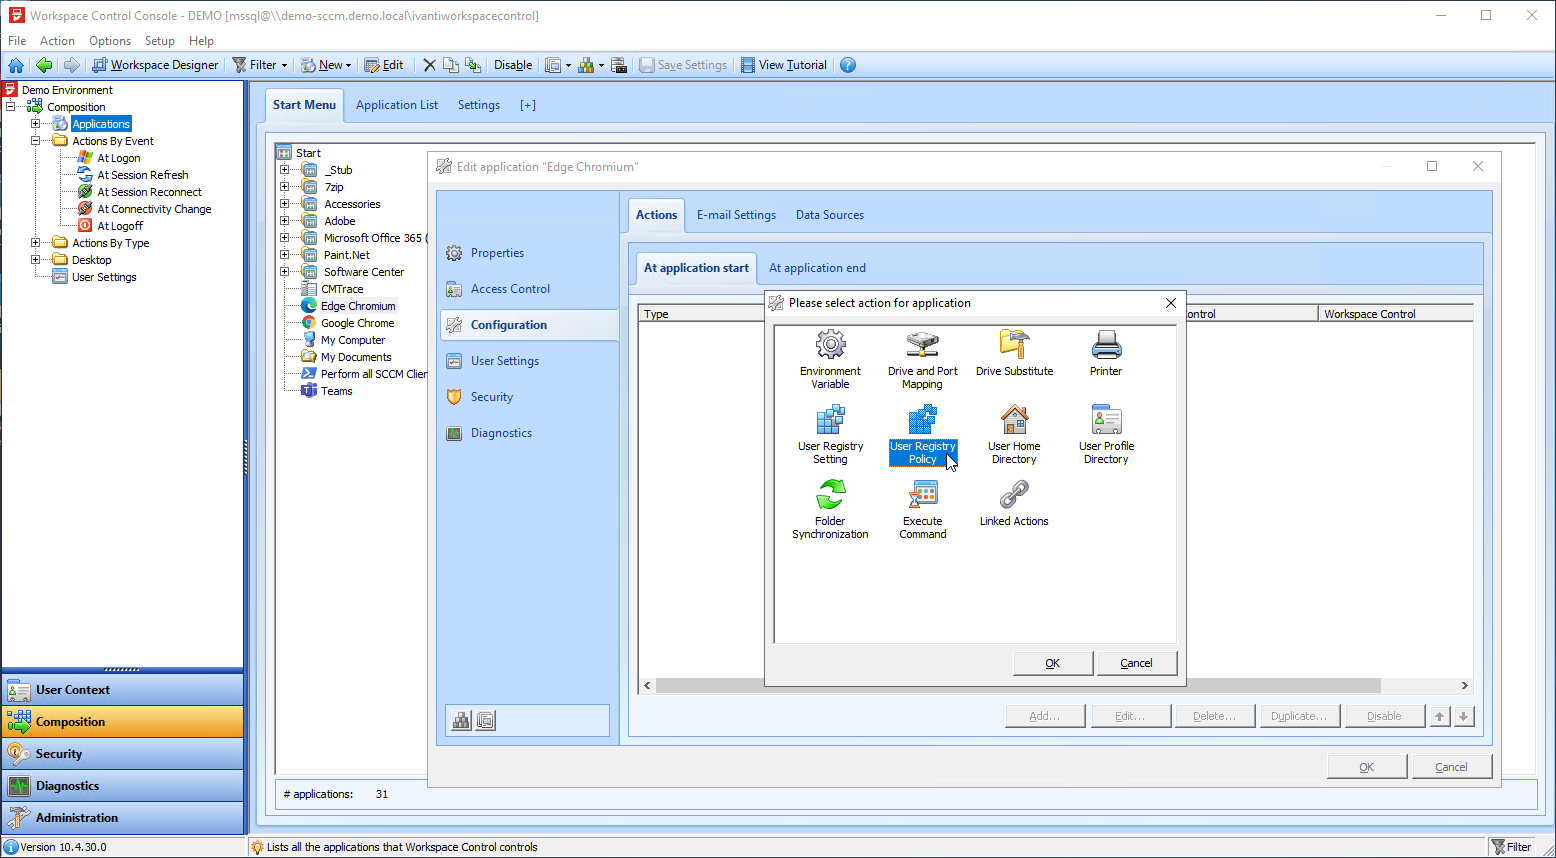Switch to the At application end tab

point(817,268)
